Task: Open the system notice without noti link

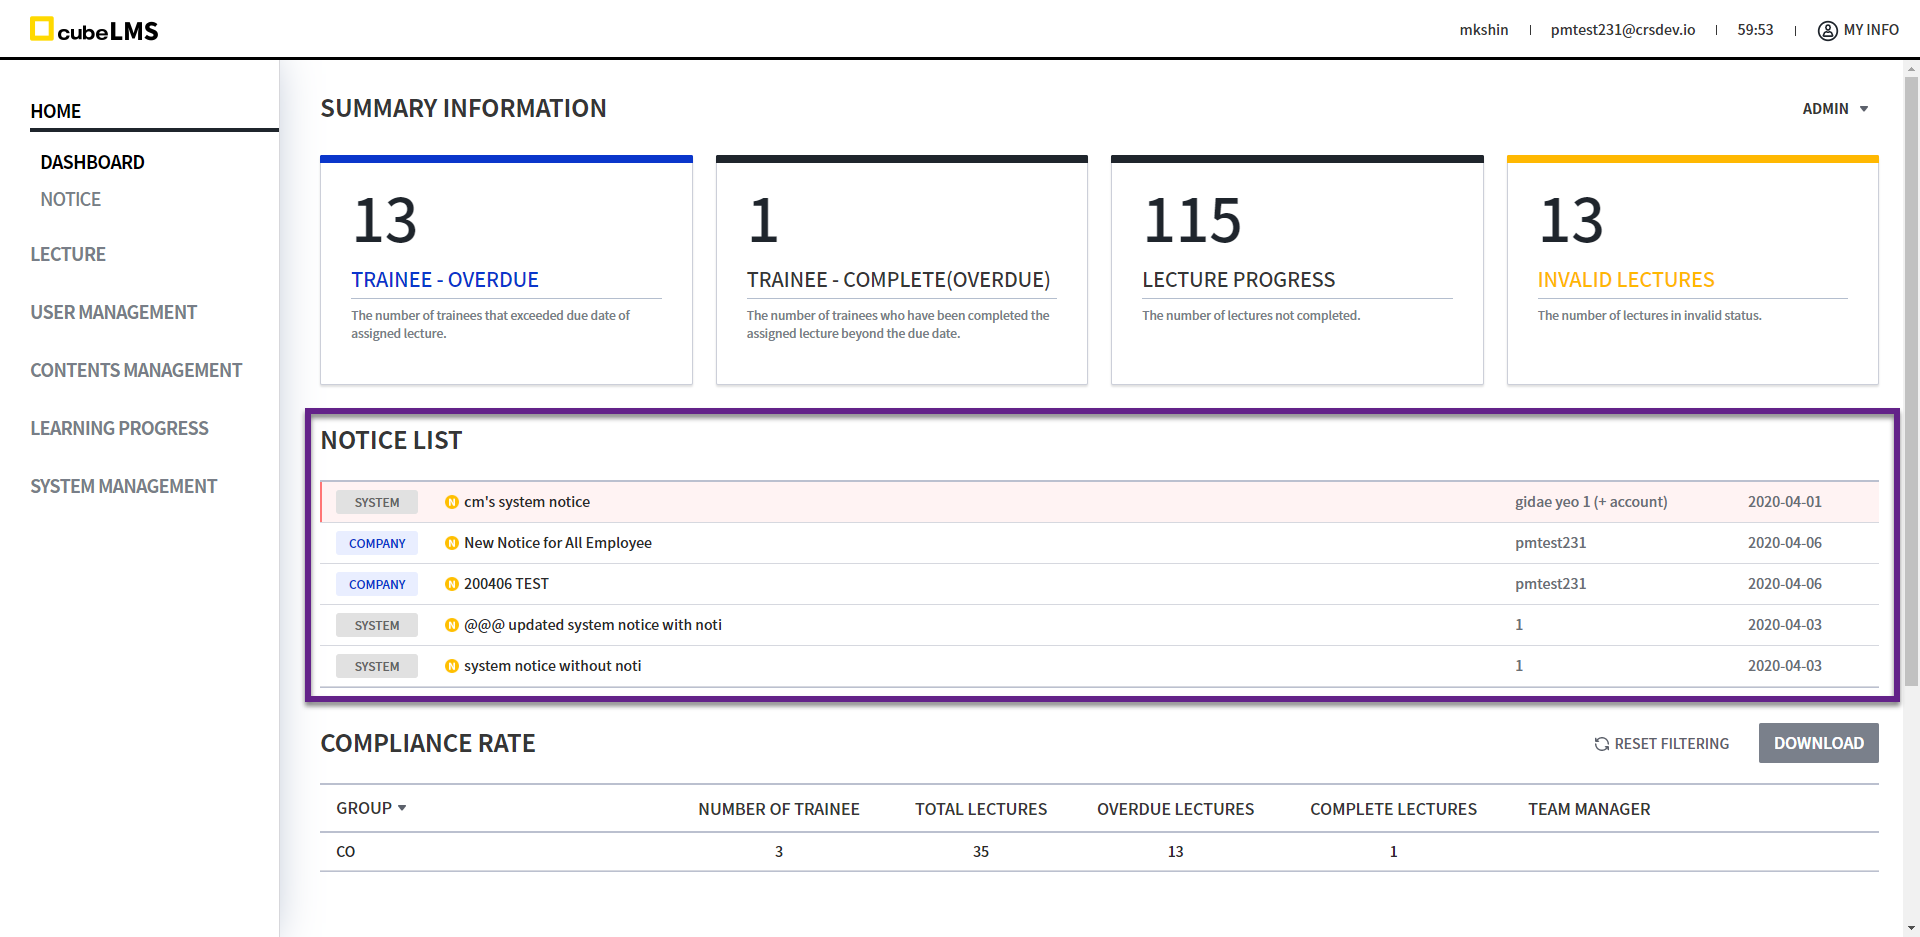Action: [x=552, y=666]
